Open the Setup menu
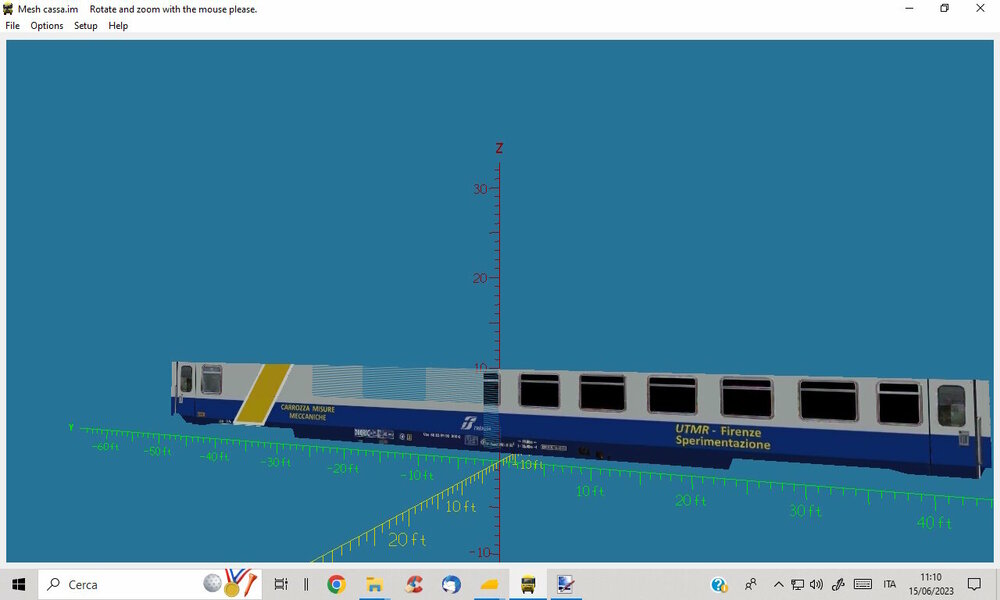This screenshot has width=1000, height=600. pyautogui.click(x=85, y=26)
